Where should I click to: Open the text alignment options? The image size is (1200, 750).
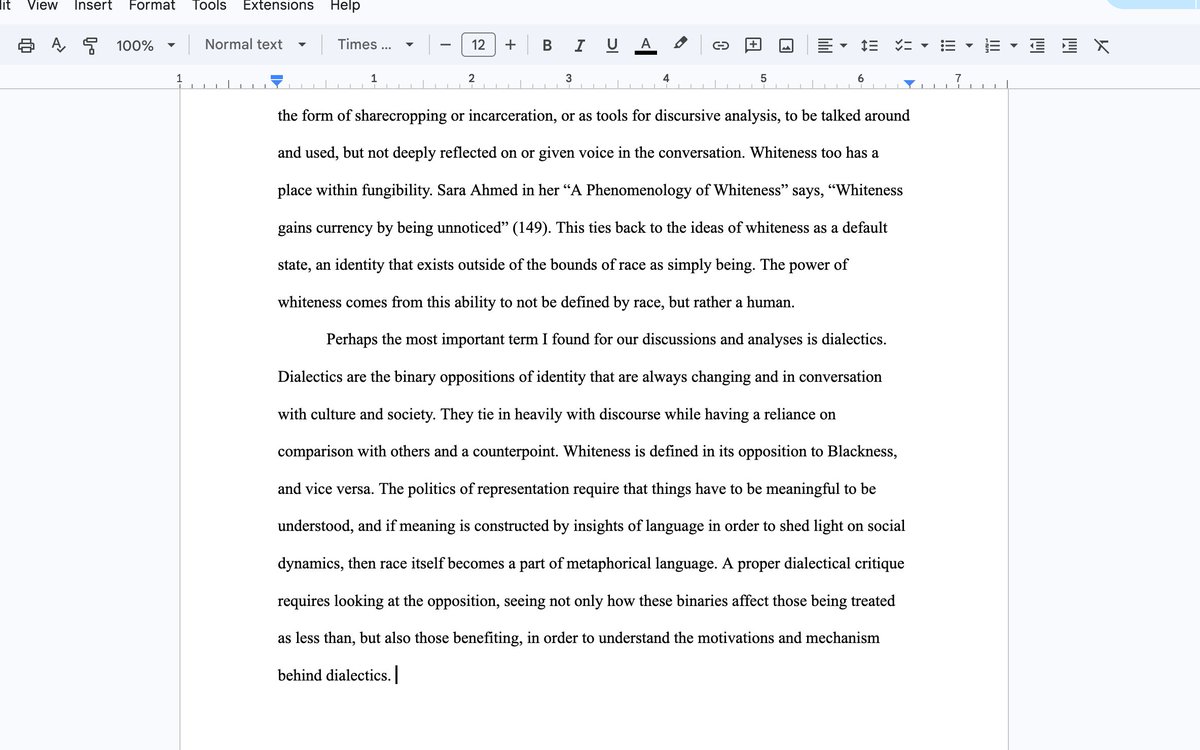click(832, 45)
